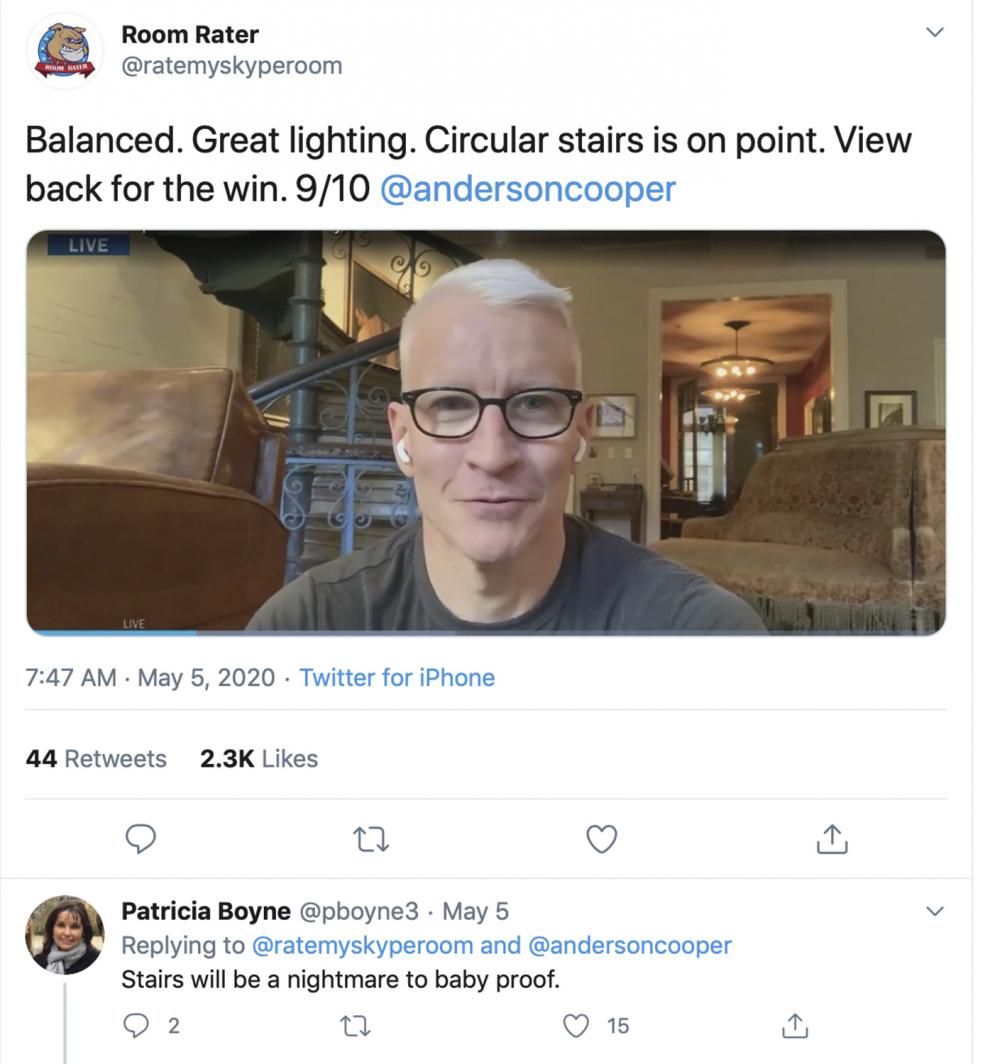
Task: Open the @andersoncooper mention in tweet
Action: coord(528,189)
